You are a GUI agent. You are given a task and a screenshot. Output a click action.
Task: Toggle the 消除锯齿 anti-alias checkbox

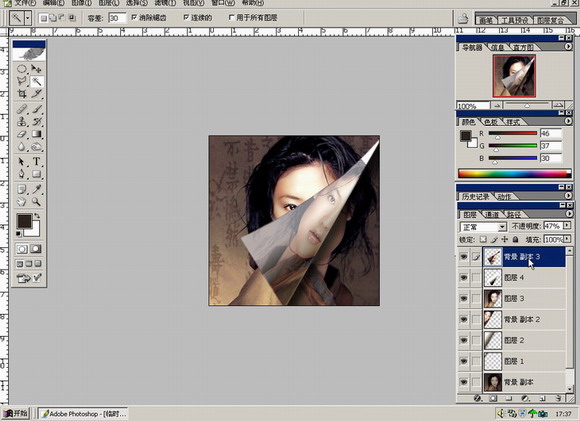[x=134, y=17]
